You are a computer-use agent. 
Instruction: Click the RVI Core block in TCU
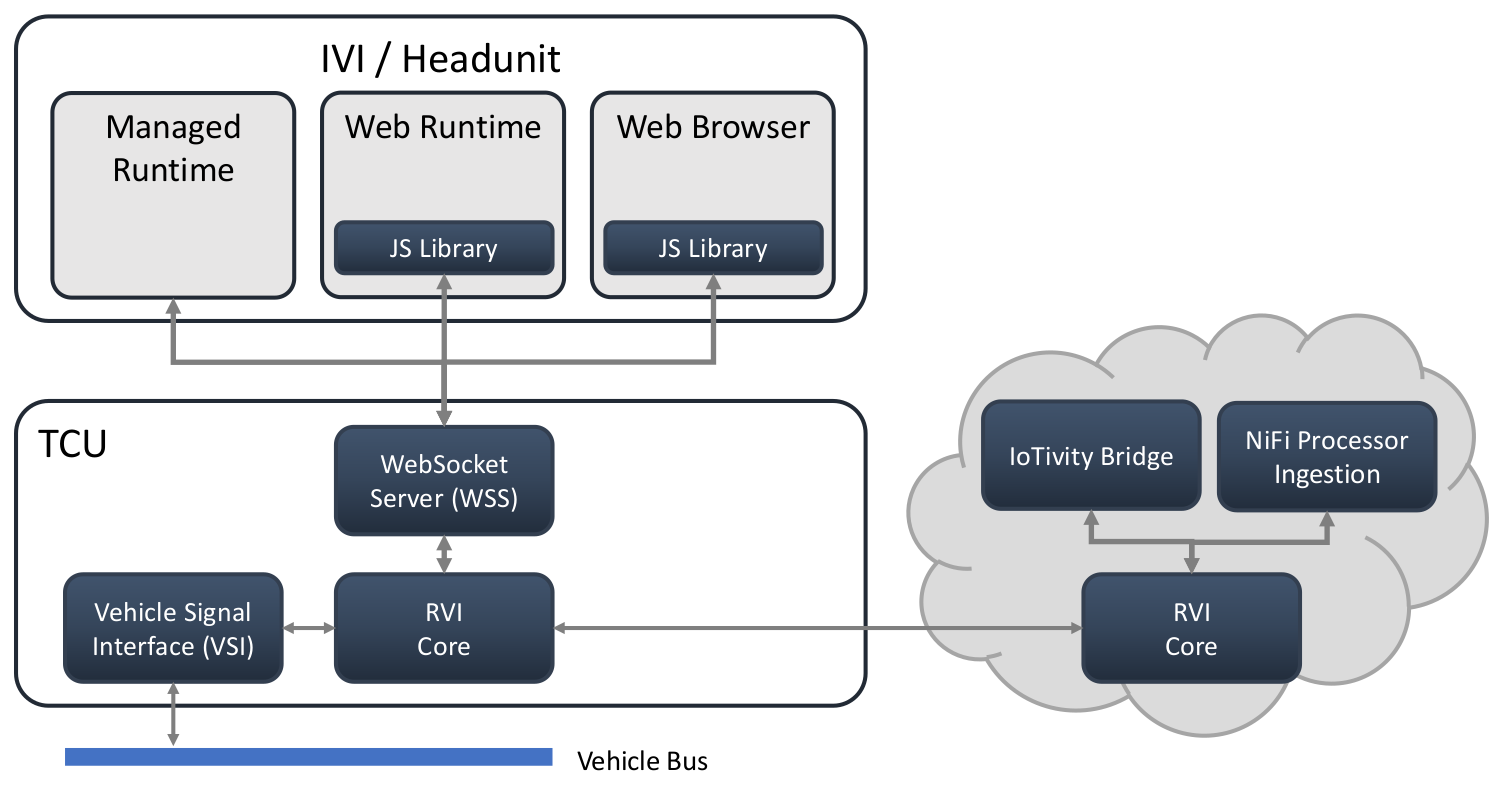click(443, 629)
